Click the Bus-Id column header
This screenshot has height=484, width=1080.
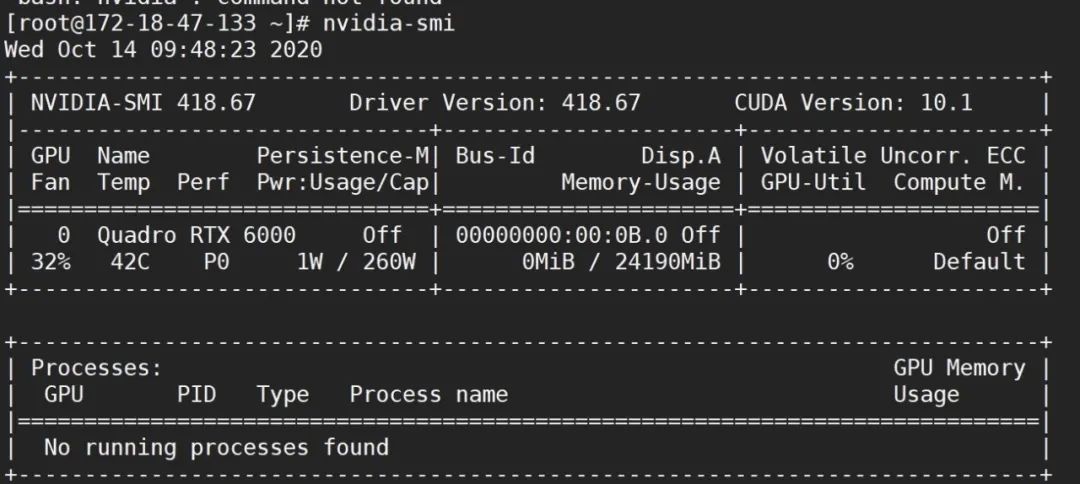(x=495, y=156)
